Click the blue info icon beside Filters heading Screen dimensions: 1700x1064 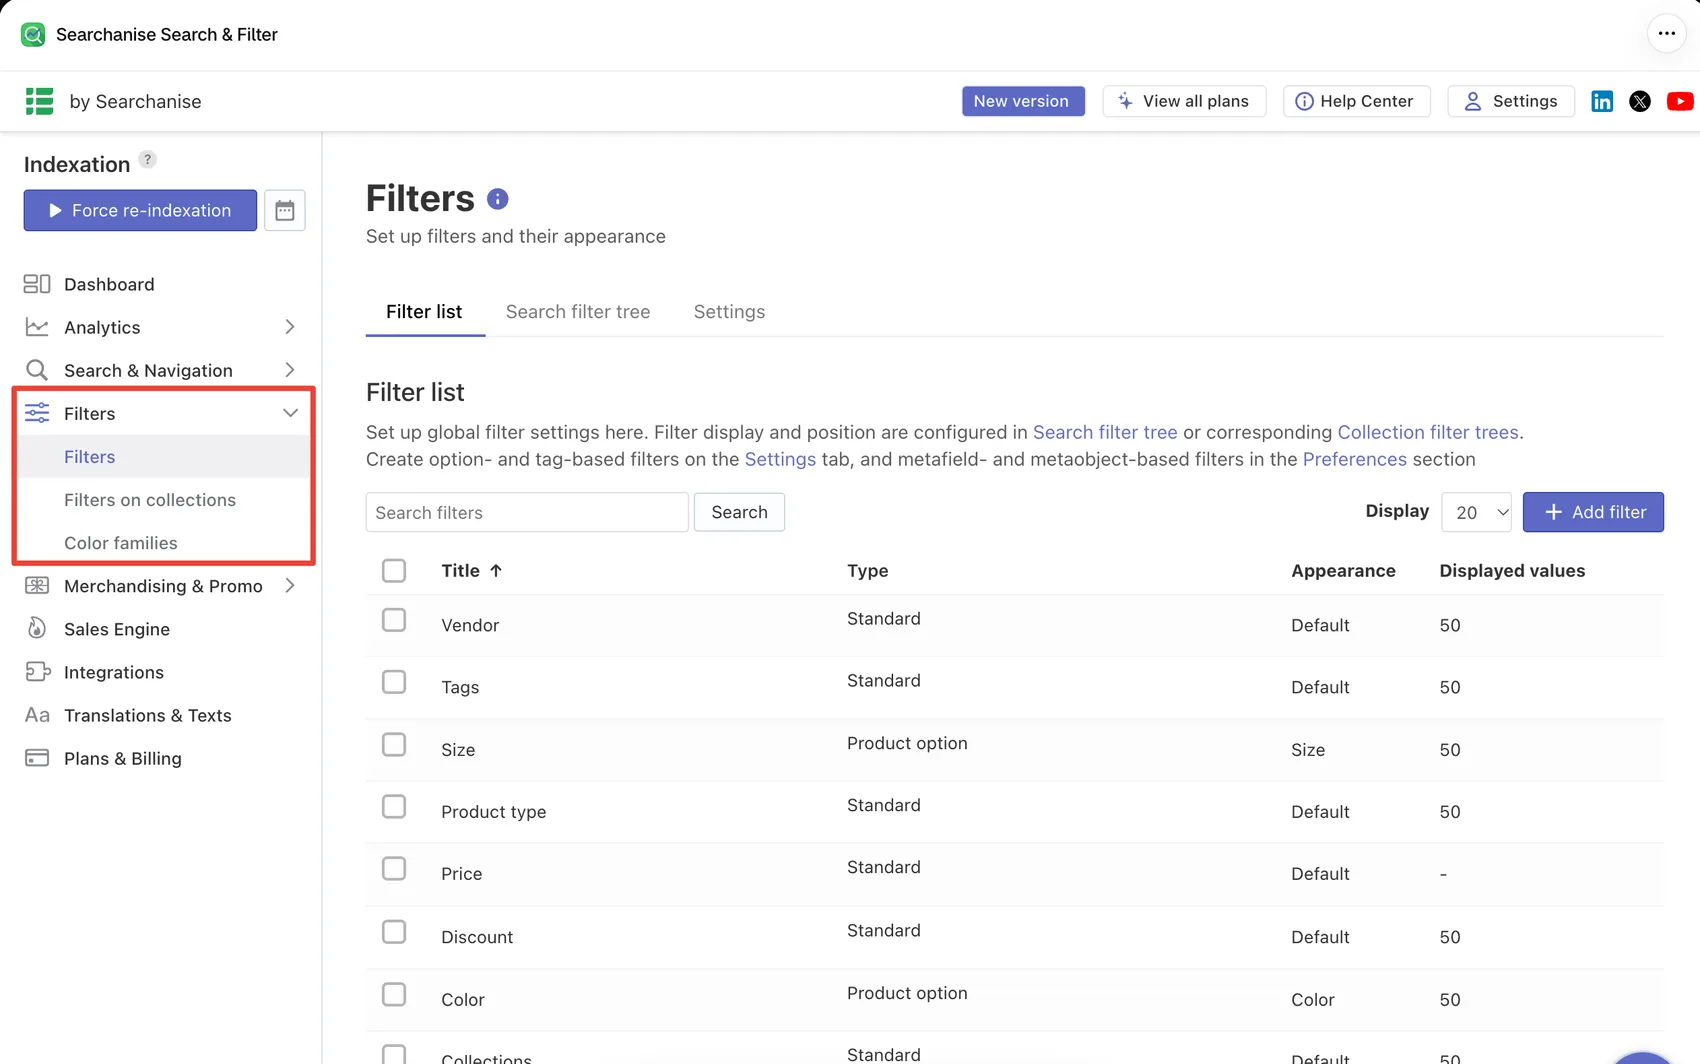(x=497, y=199)
